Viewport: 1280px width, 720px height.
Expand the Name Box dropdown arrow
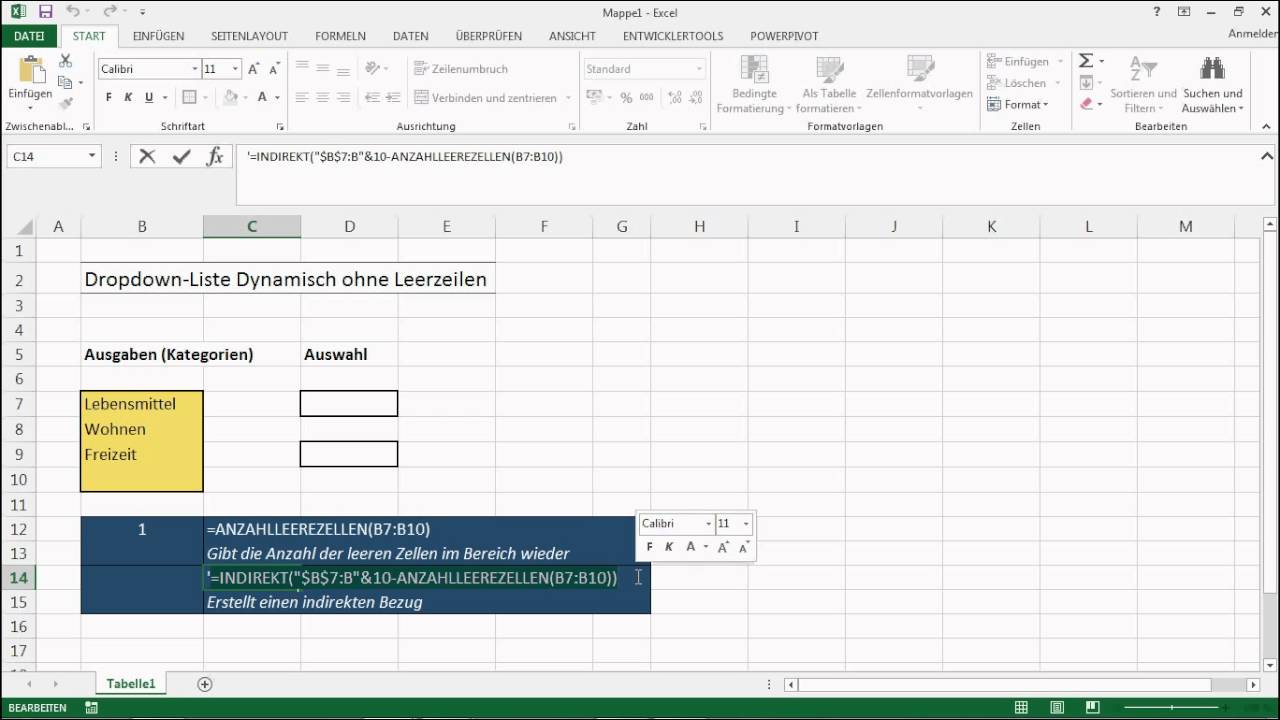92,156
